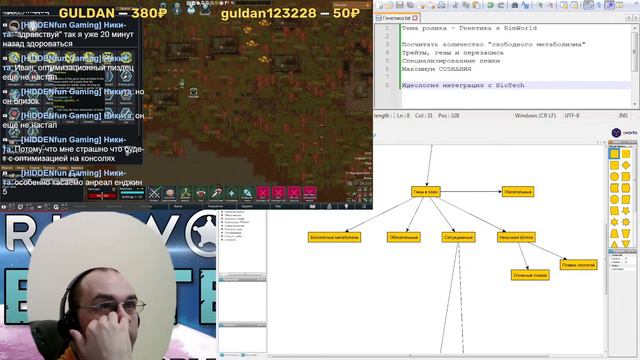Image resolution: width=640 pixels, height=360 pixels.
Task: Click the green Undo arrow in Notepad++
Action: (490, 5)
